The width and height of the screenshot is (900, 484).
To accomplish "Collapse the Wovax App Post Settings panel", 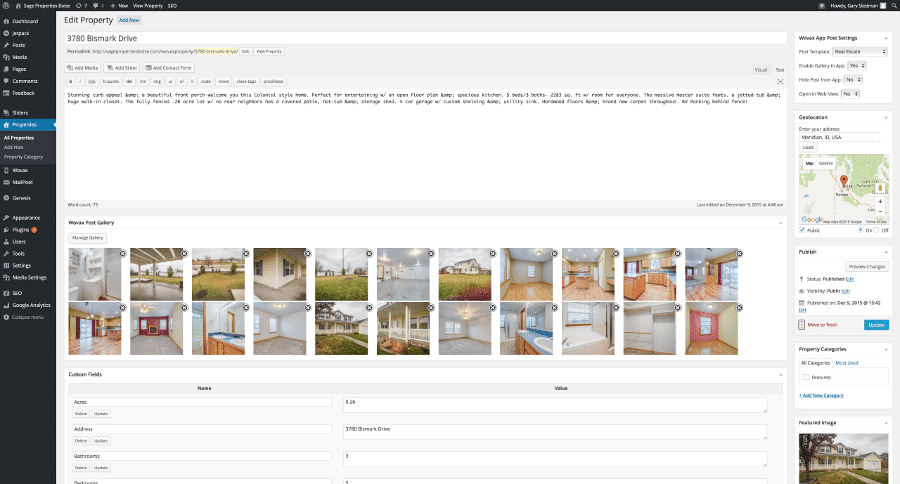I will pyautogui.click(x=886, y=38).
